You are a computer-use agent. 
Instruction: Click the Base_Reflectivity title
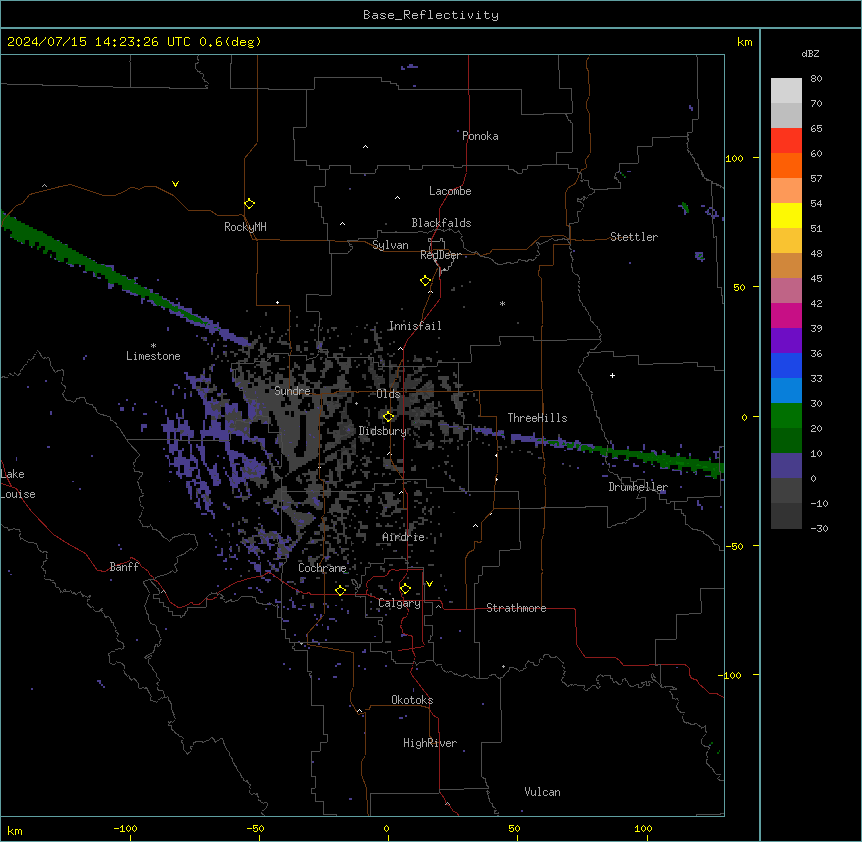click(x=431, y=15)
